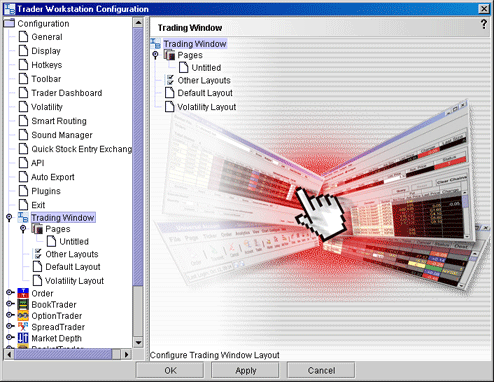
Task: Click Trading Window icon in right panel
Action: tap(155, 44)
